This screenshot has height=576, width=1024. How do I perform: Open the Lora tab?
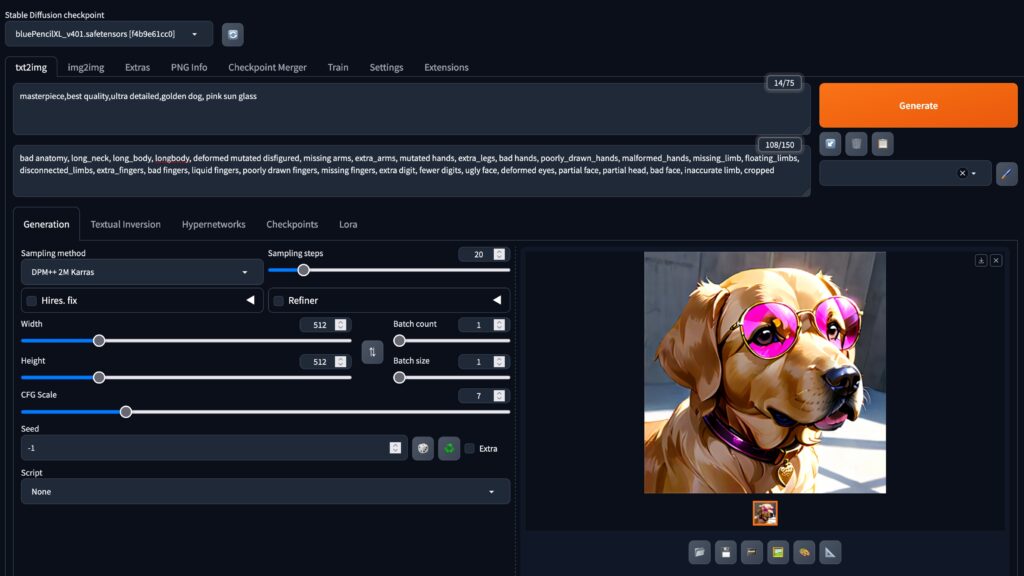click(x=348, y=224)
